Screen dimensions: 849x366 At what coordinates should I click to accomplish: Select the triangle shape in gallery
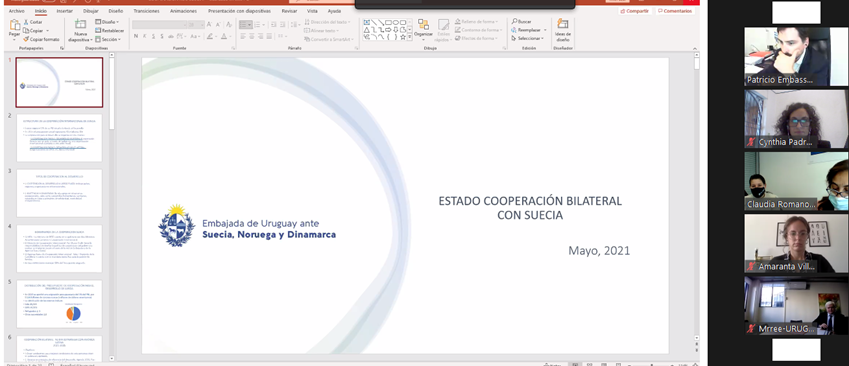pyautogui.click(x=367, y=30)
